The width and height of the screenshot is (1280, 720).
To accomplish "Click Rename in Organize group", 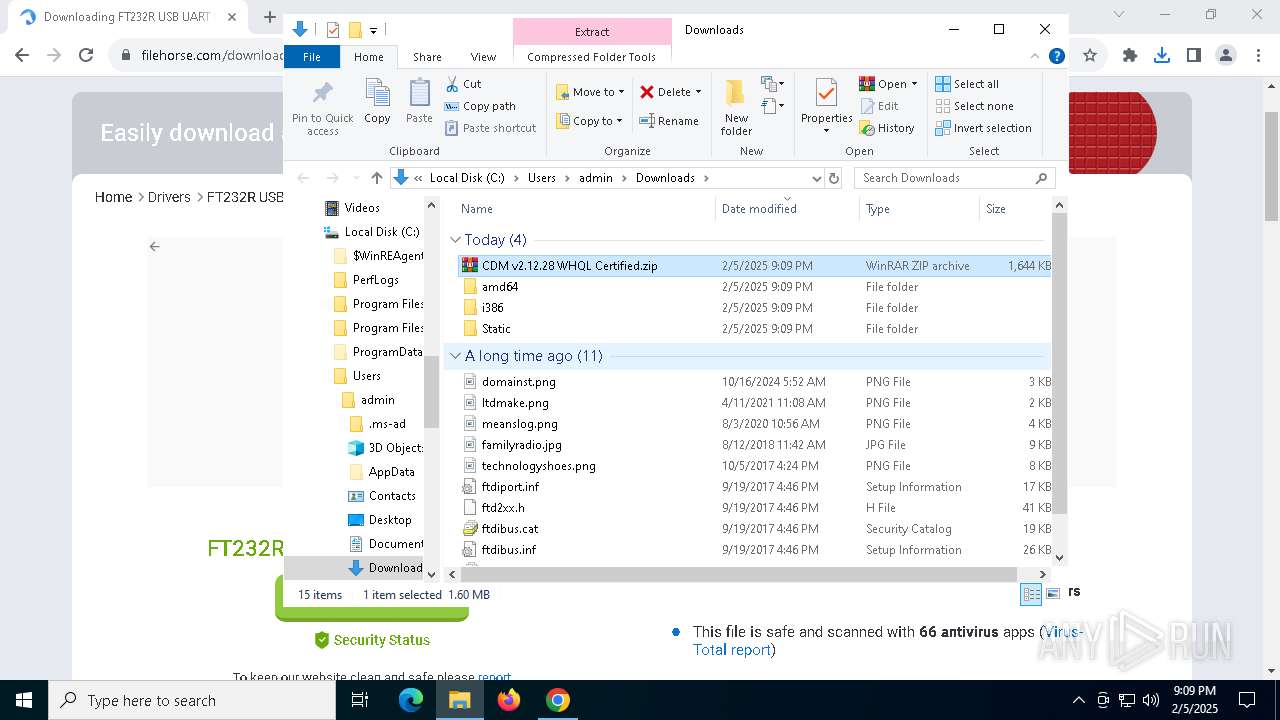I will point(669,121).
